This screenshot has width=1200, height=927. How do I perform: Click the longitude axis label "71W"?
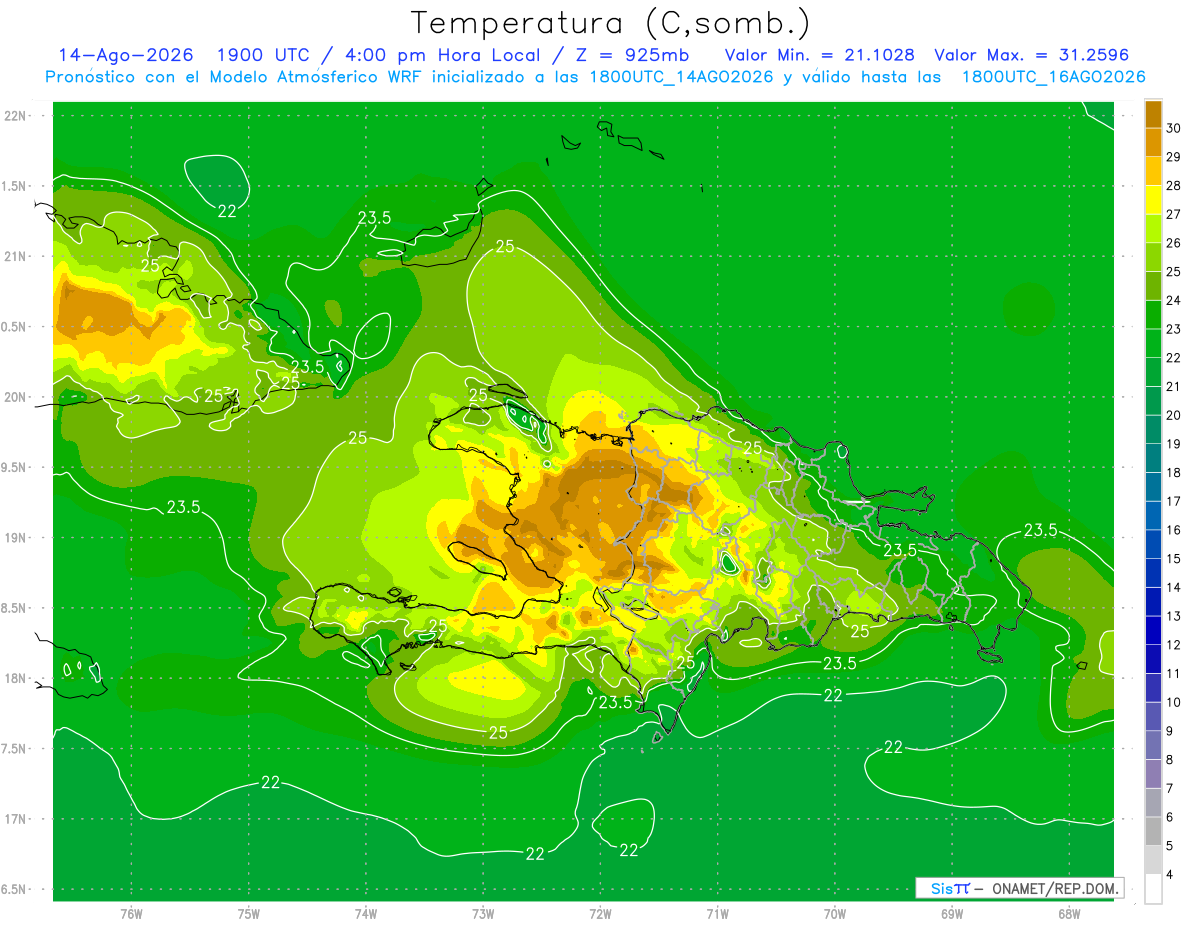717,914
